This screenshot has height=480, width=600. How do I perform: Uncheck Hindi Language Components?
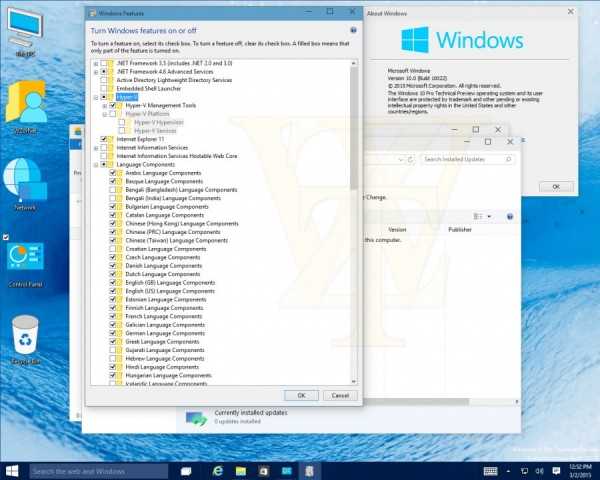112,367
